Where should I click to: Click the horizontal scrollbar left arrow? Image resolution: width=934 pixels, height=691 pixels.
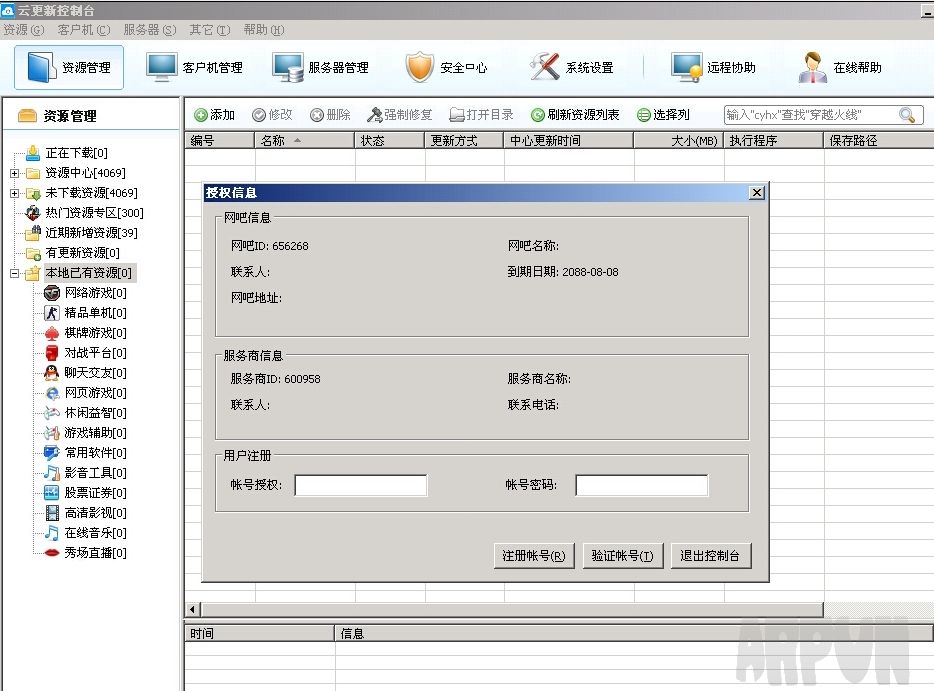coord(192,609)
